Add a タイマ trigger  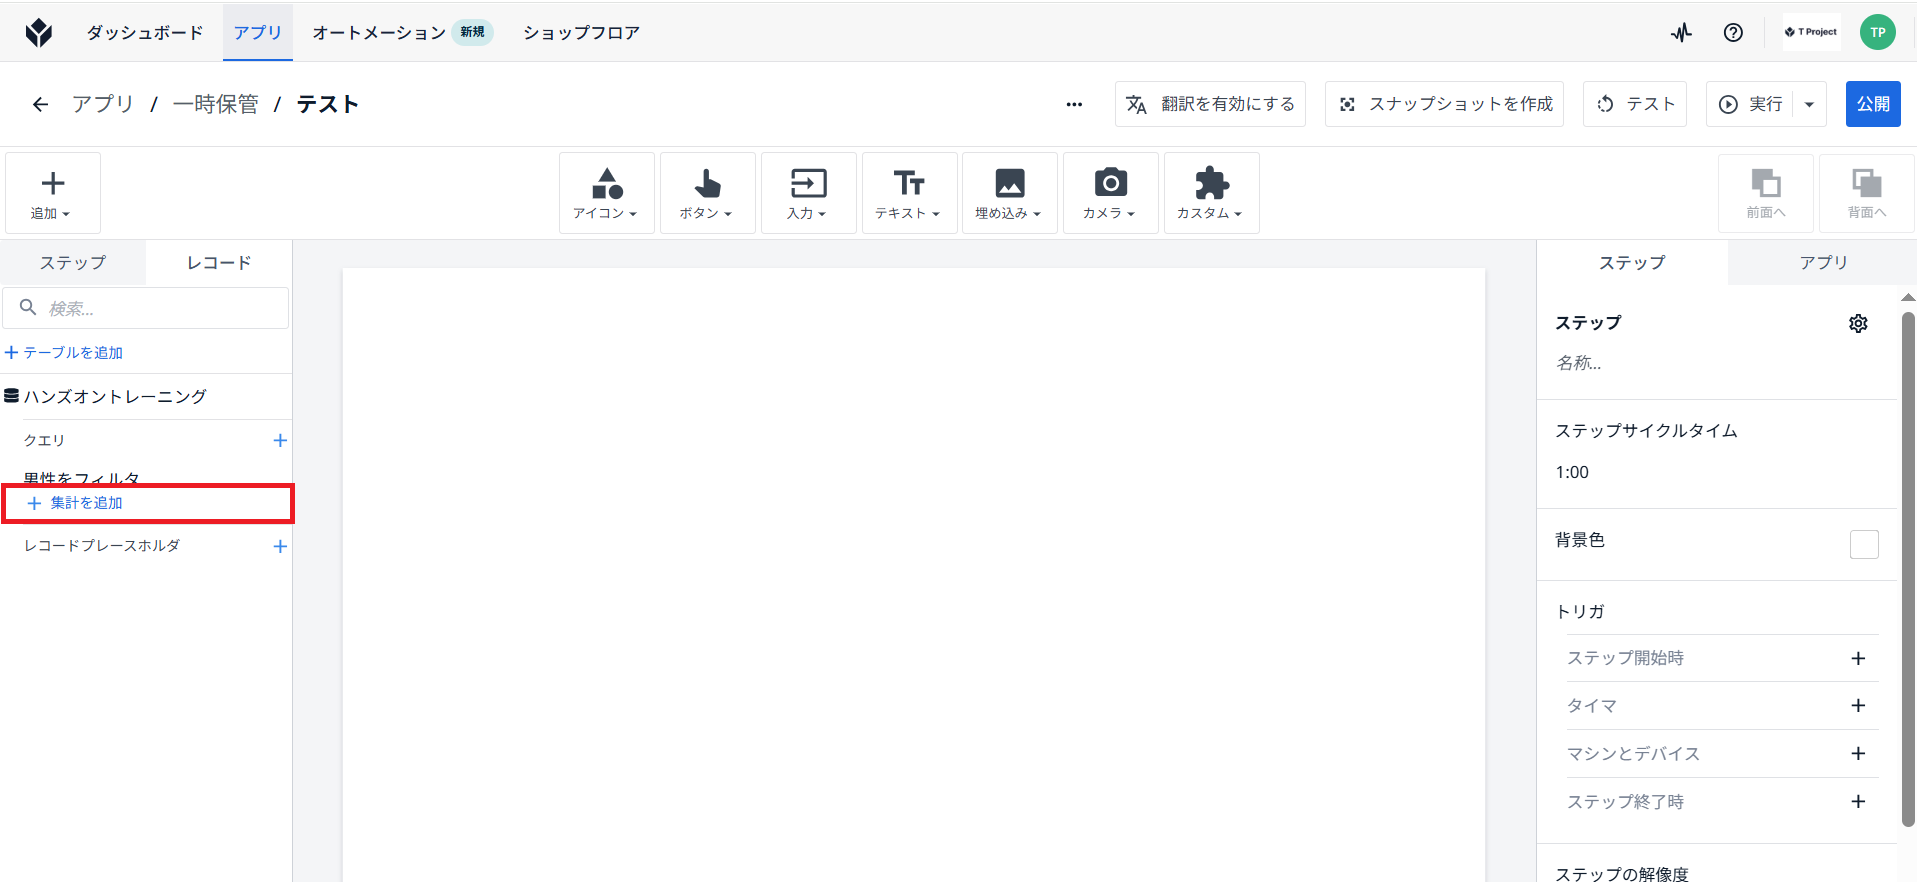click(1858, 705)
